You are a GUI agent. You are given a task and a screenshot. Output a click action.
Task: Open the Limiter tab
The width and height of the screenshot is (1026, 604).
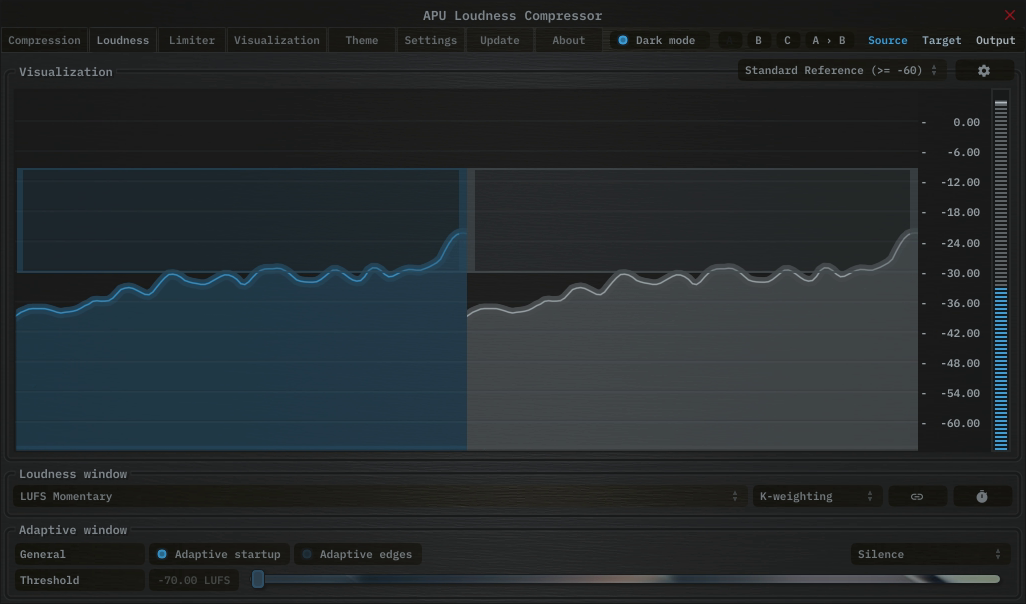(x=192, y=41)
